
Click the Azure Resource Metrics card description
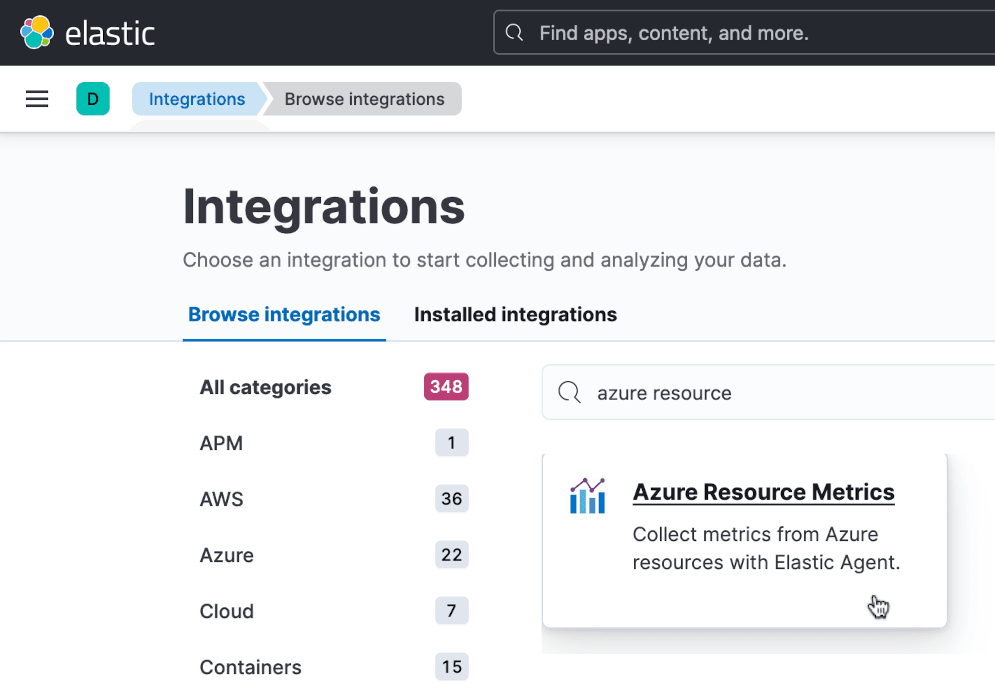[x=766, y=548]
